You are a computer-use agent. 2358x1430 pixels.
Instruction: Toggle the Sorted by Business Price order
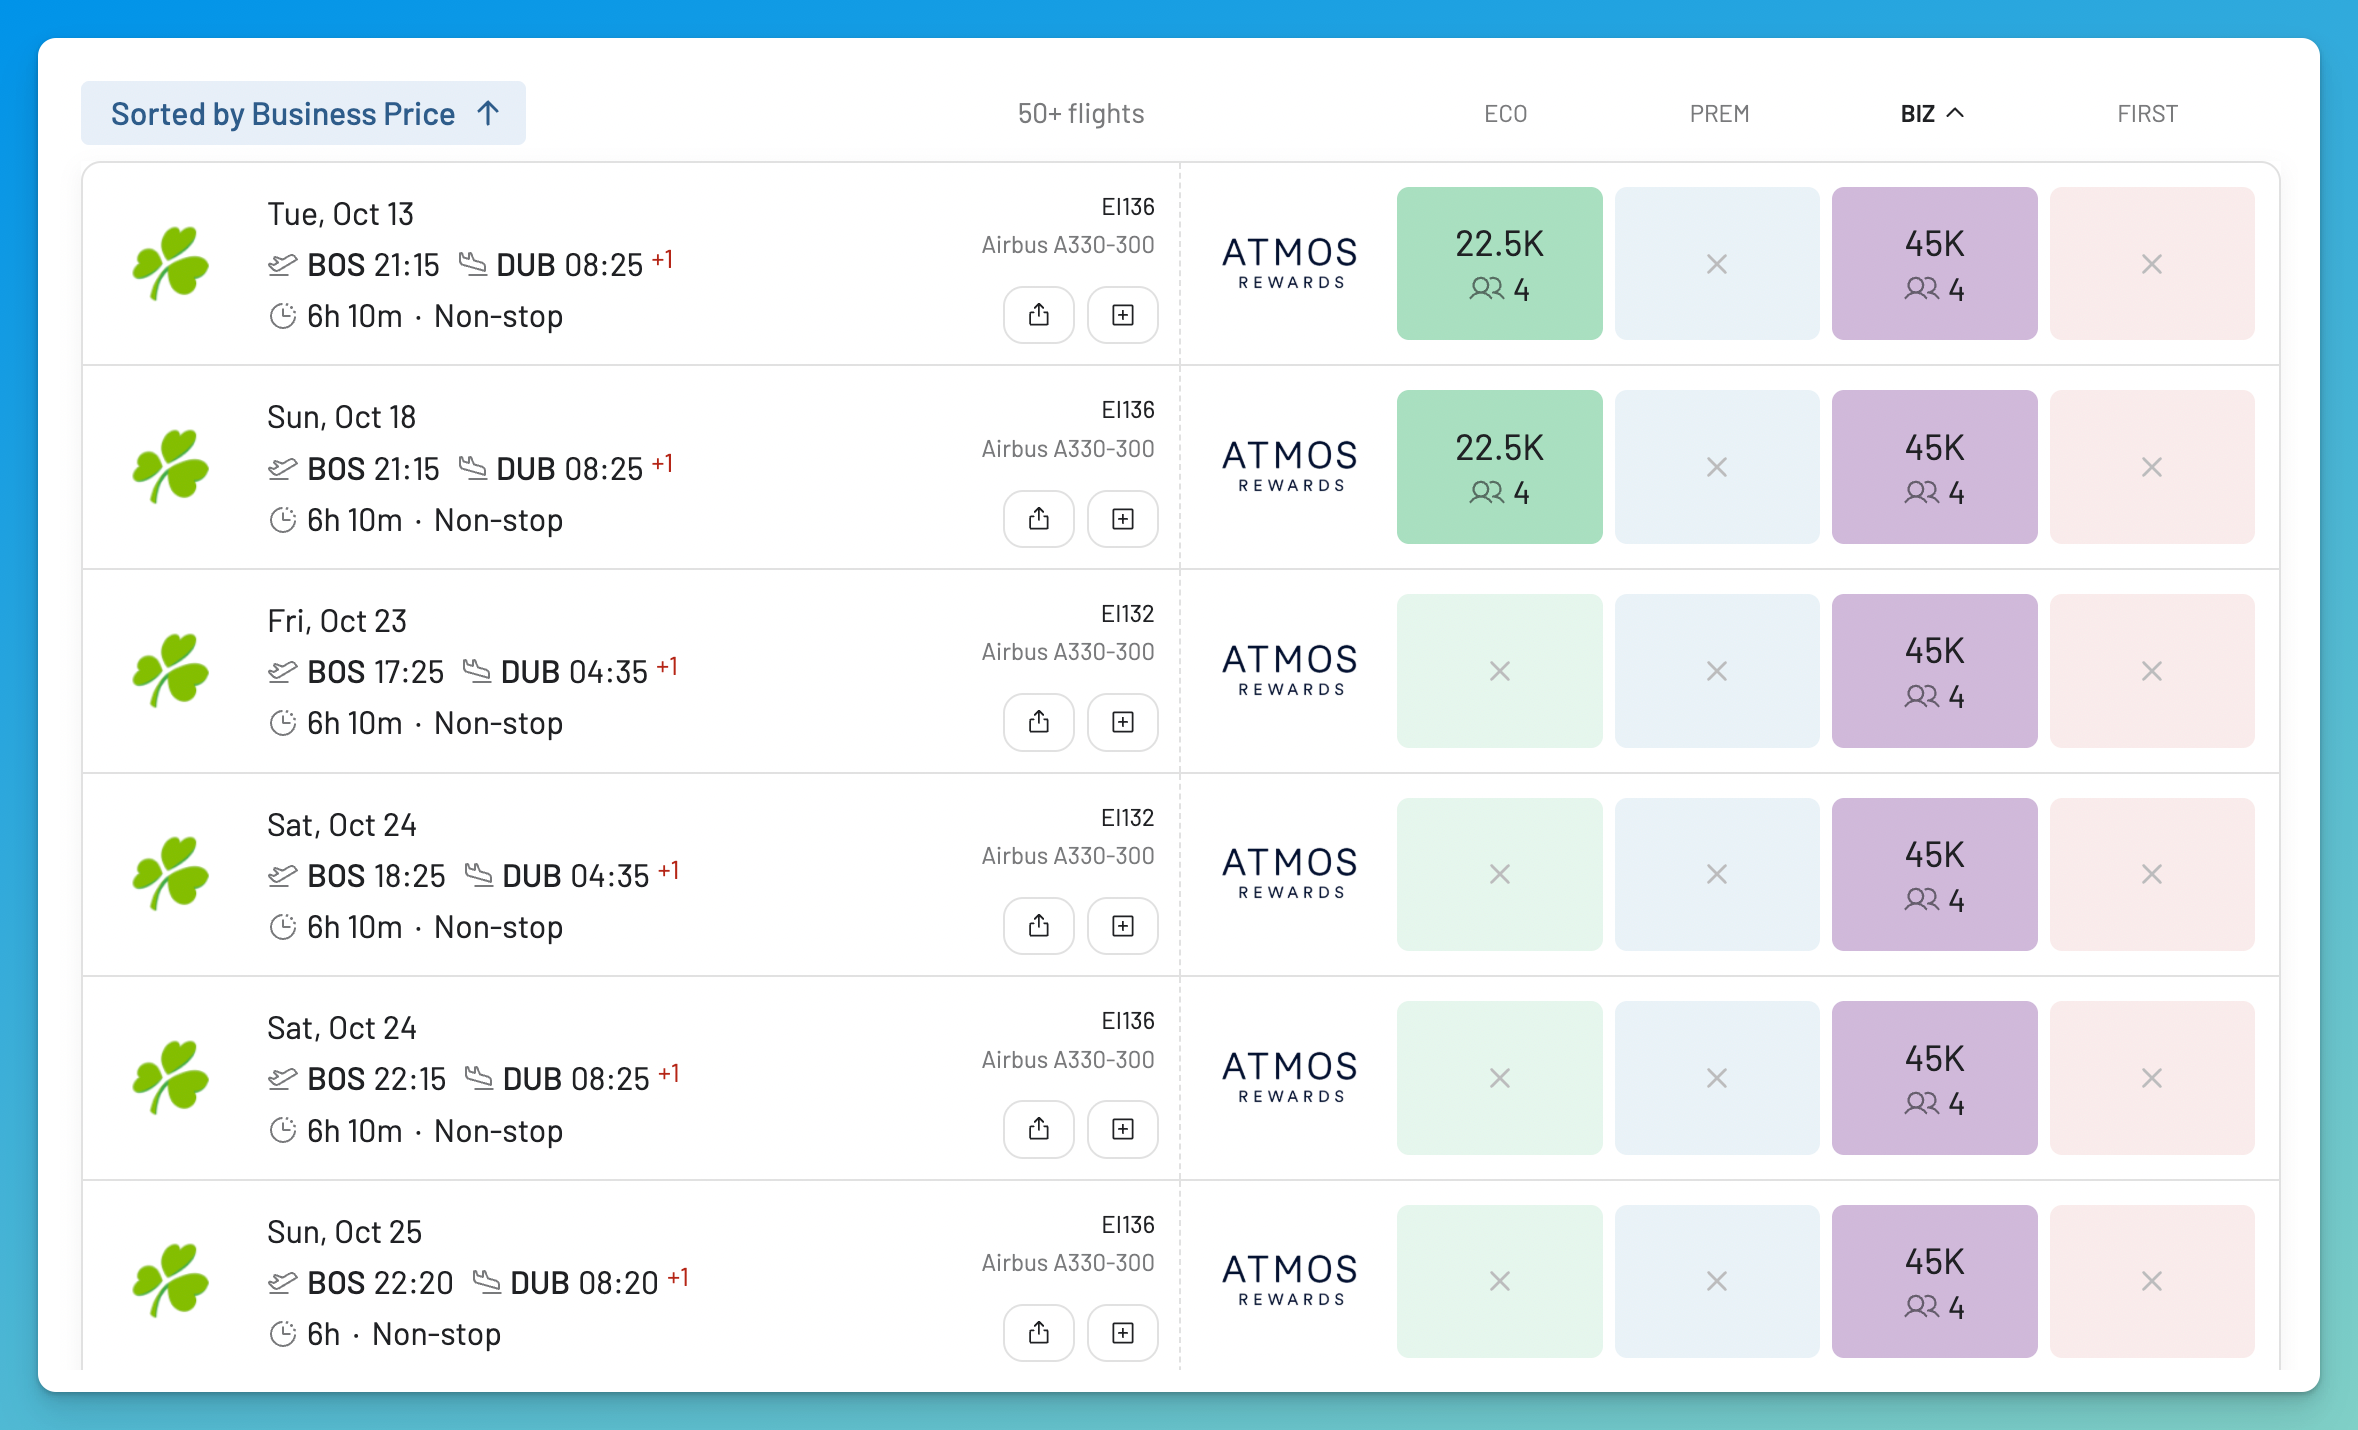click(303, 113)
